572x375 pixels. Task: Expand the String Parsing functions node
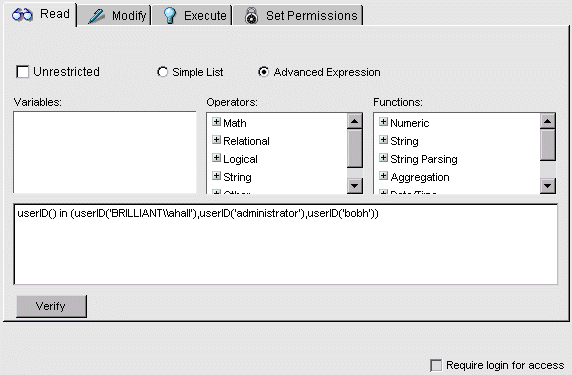coord(383,158)
